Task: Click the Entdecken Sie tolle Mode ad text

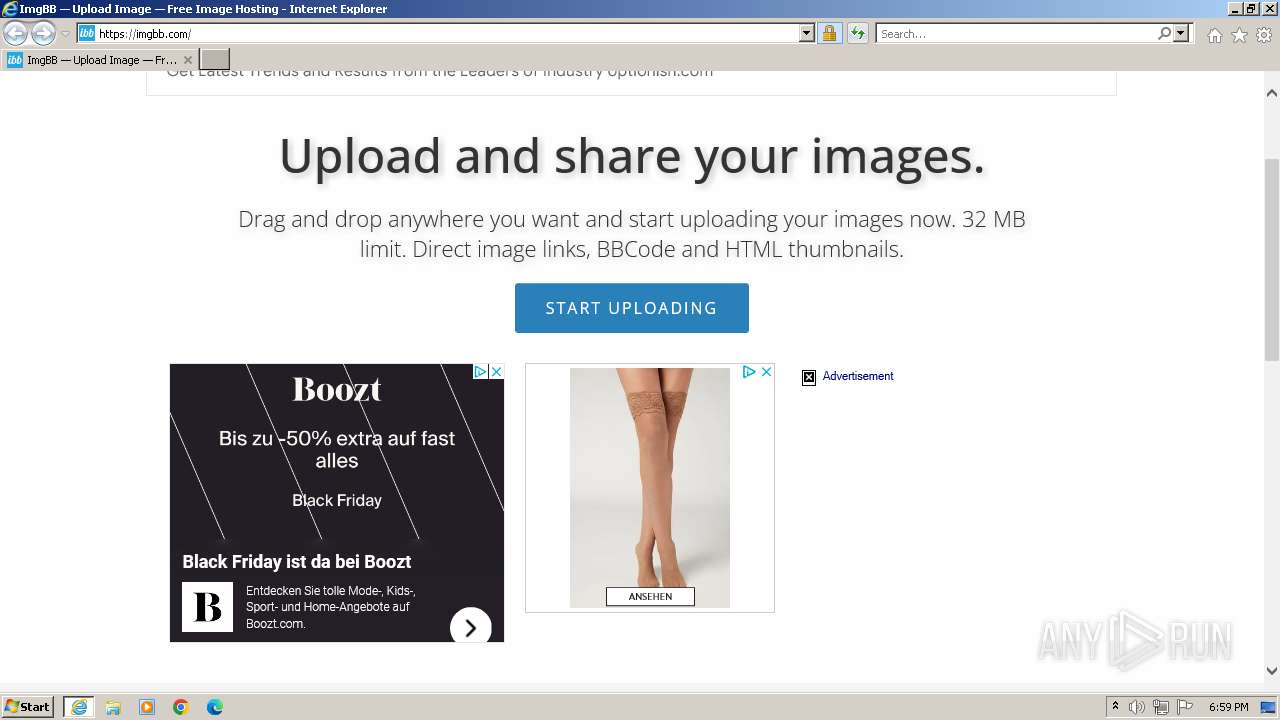Action: click(x=330, y=607)
